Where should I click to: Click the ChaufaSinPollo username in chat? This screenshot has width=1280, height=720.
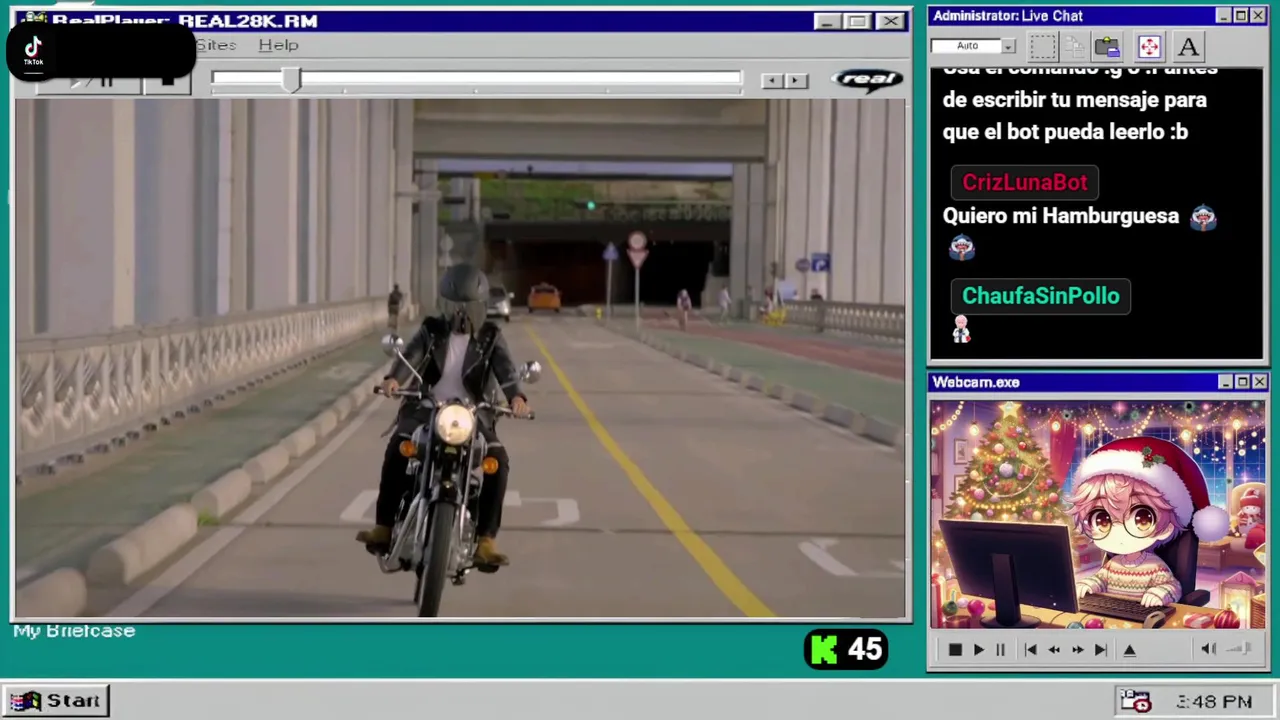click(1040, 296)
